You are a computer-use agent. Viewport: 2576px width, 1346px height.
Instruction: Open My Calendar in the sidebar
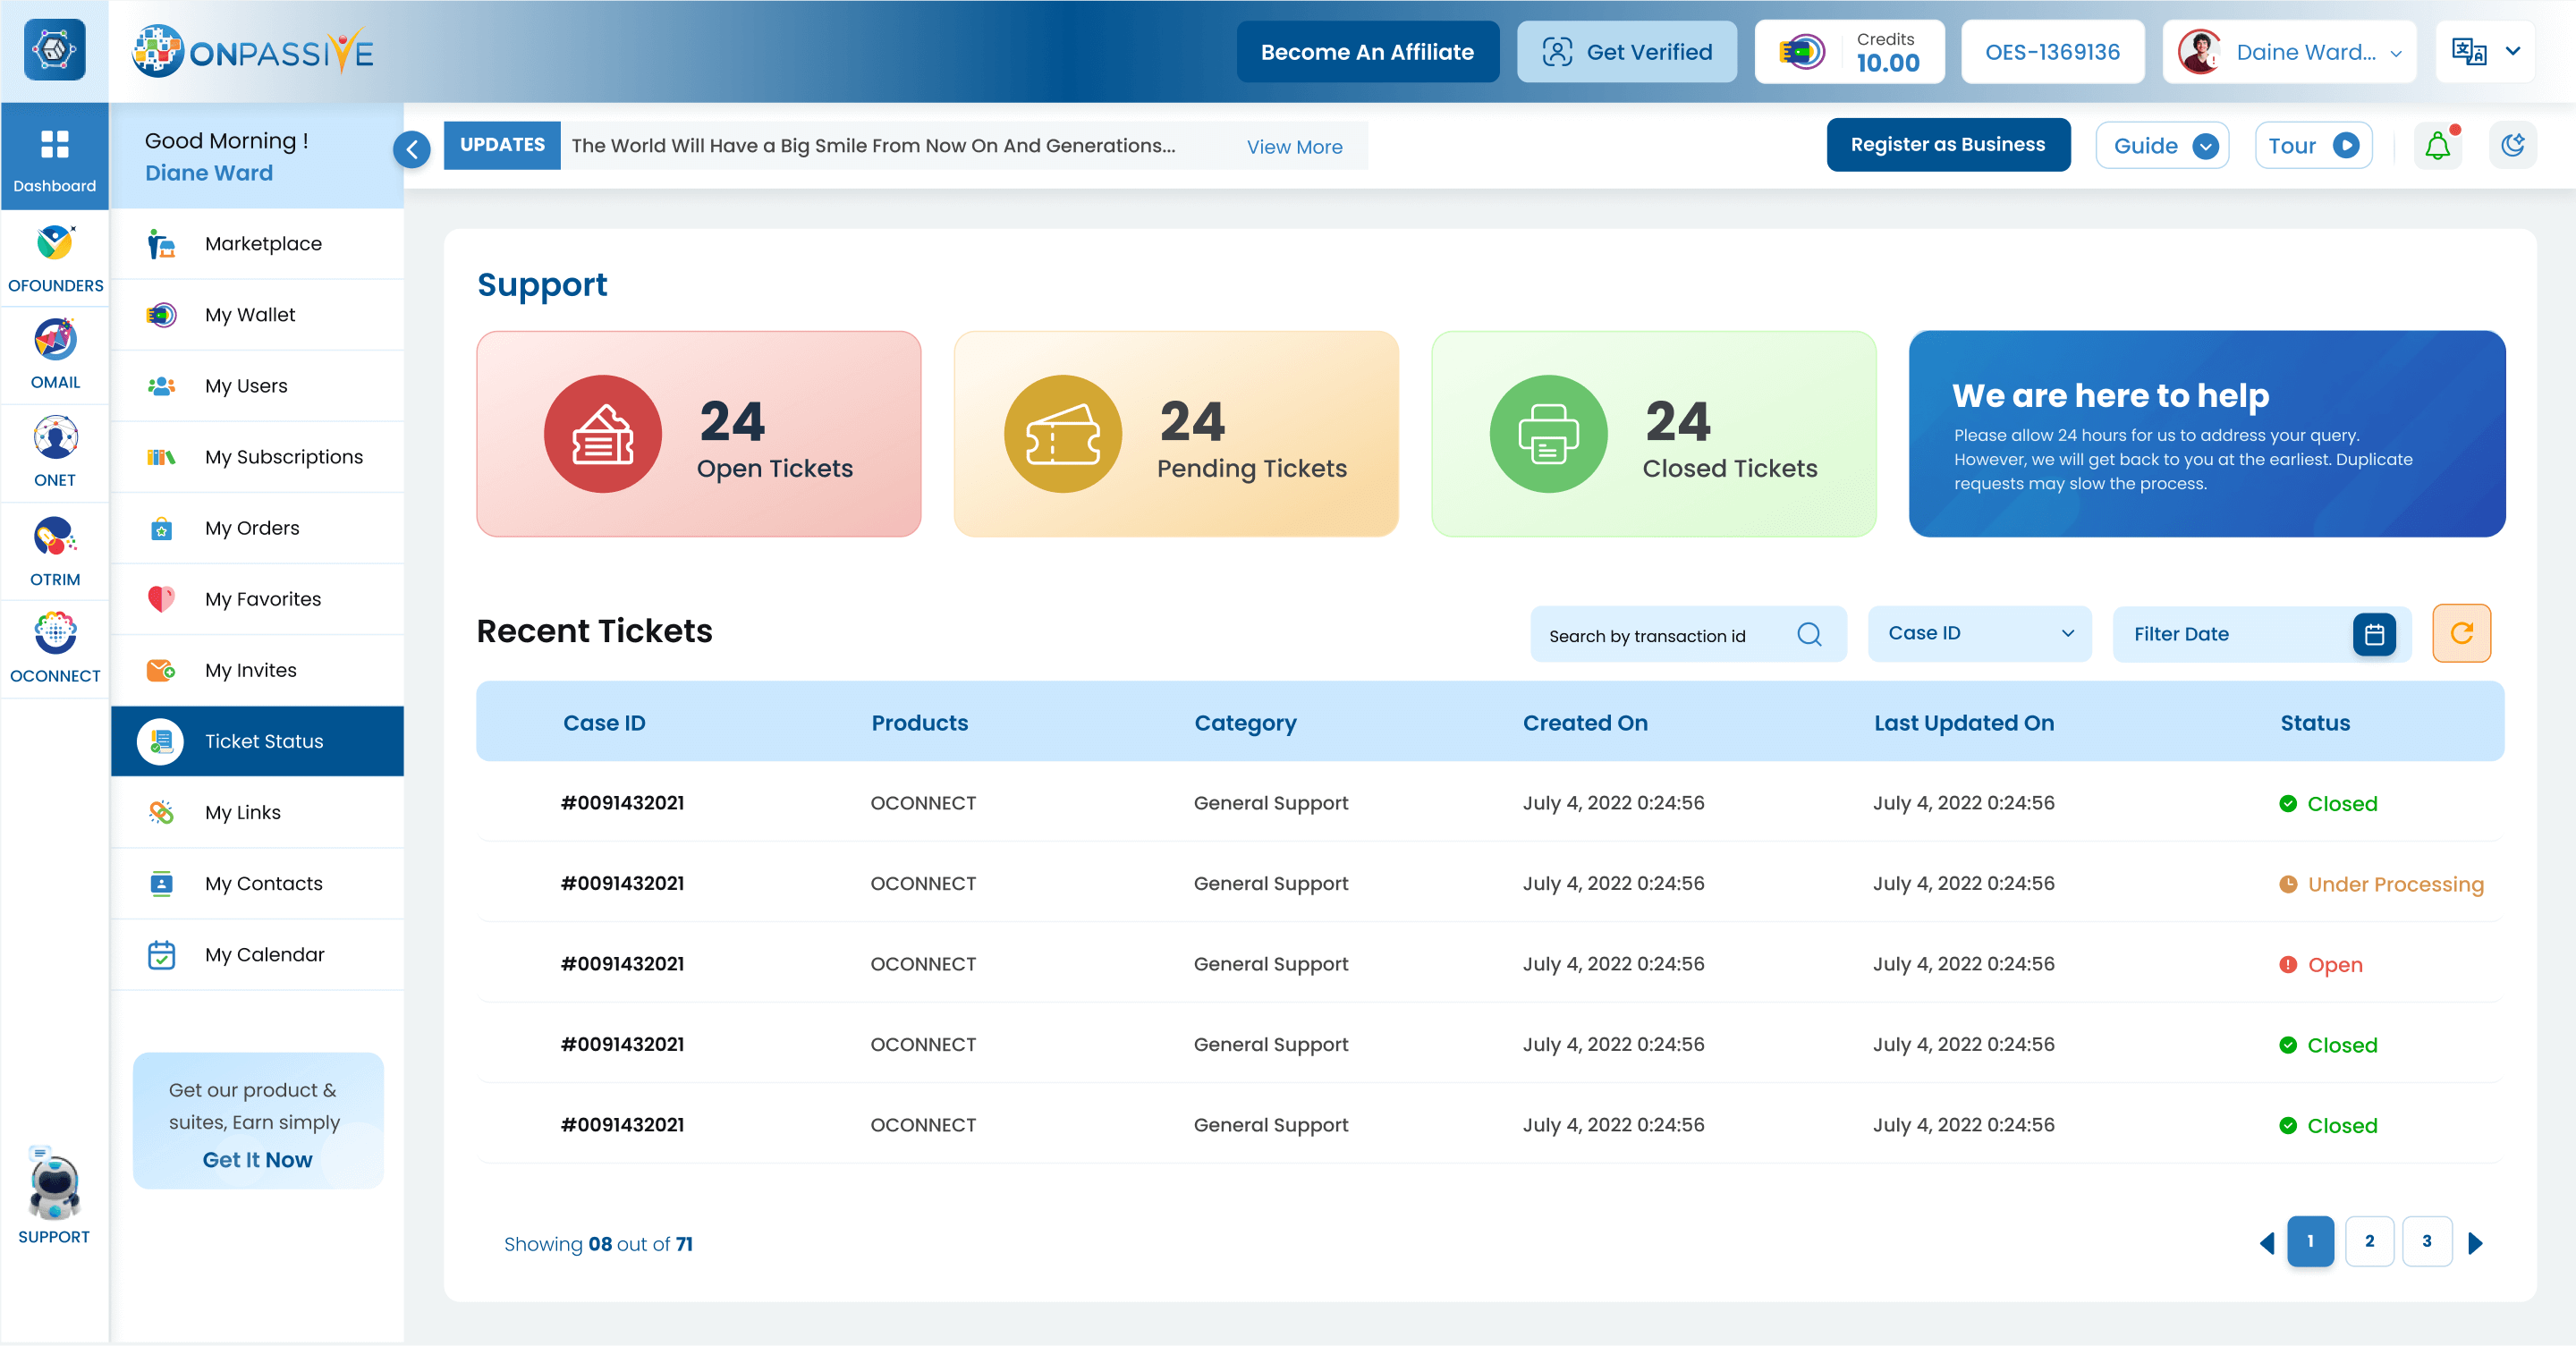tap(257, 954)
